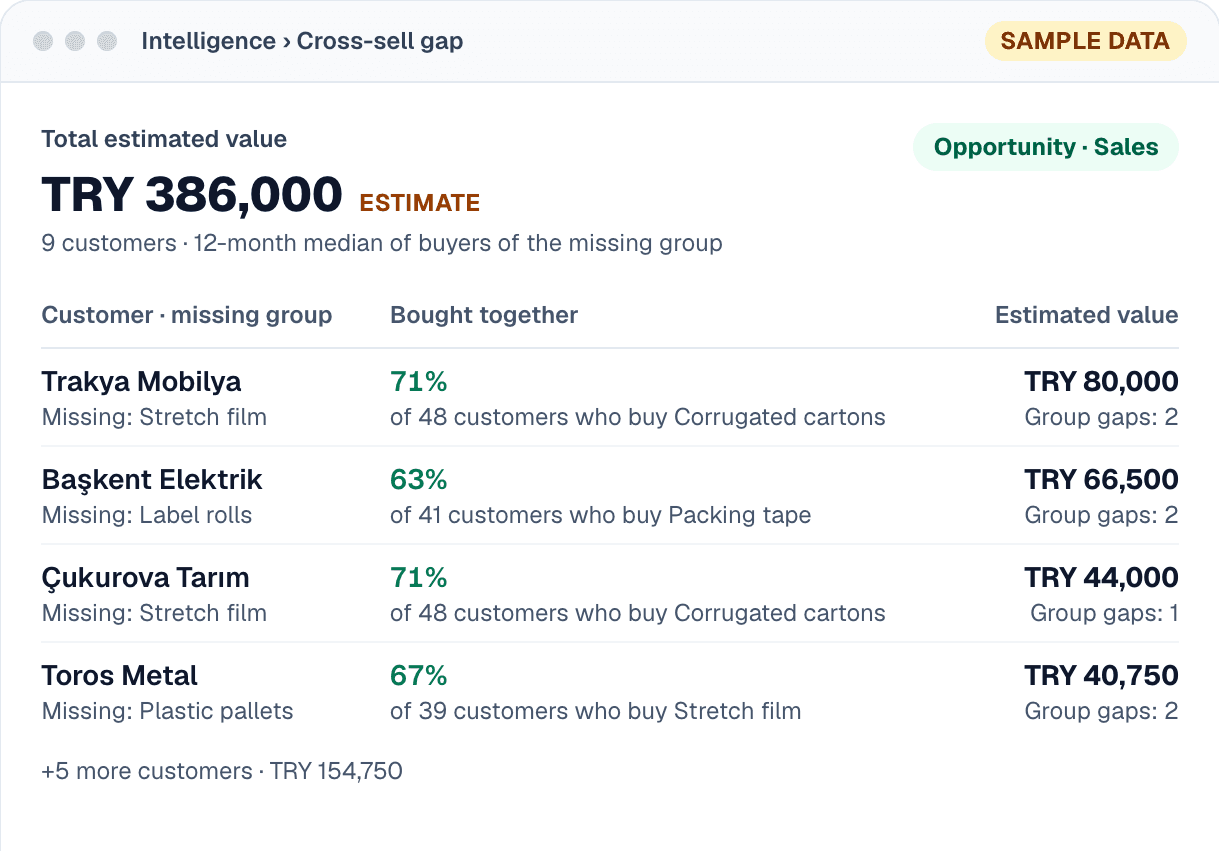
Task: Click the "Total estimated value" label
Action: click(164, 139)
